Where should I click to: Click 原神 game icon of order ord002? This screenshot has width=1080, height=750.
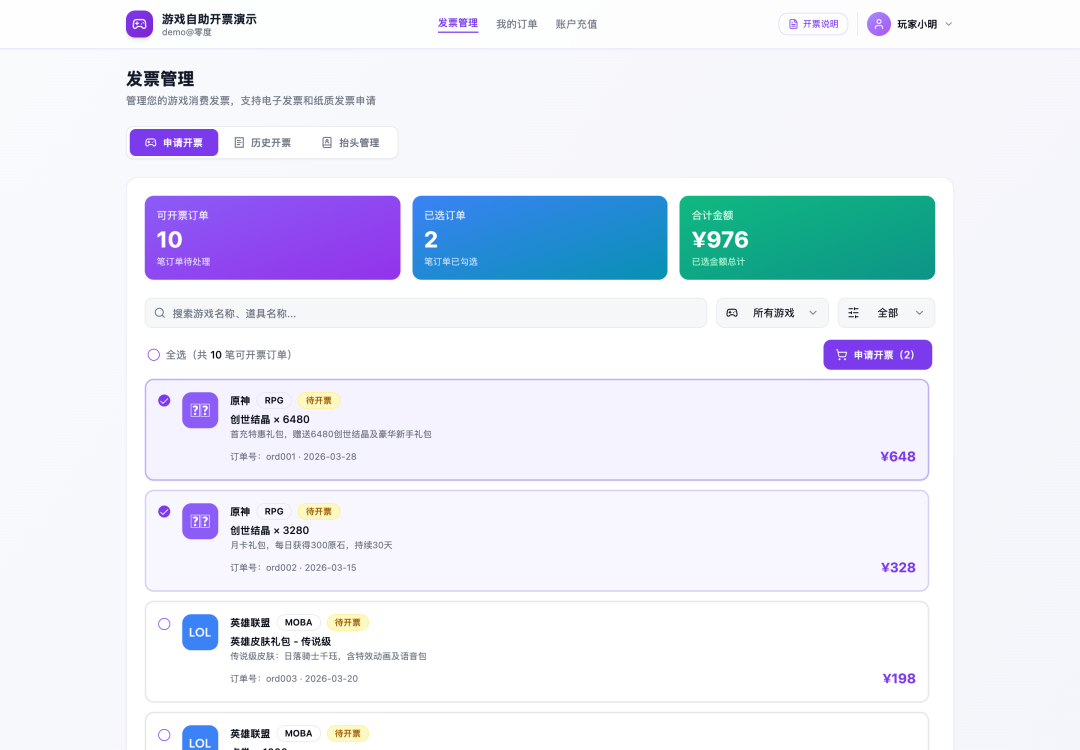click(x=200, y=521)
